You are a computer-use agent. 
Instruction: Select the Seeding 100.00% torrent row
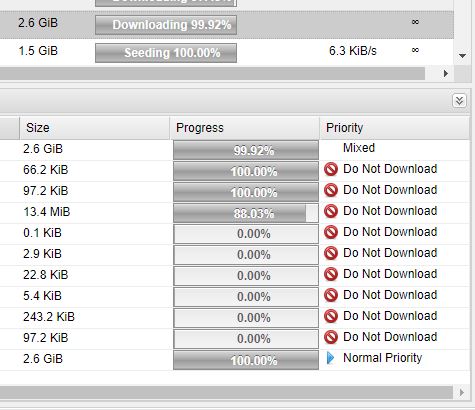pyautogui.click(x=227, y=52)
